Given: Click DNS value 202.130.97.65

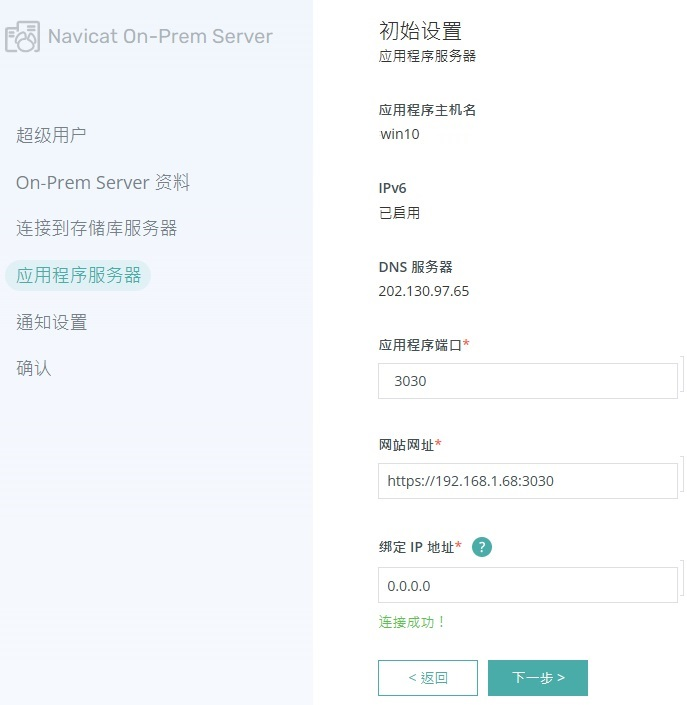Looking at the screenshot, I should (424, 291).
